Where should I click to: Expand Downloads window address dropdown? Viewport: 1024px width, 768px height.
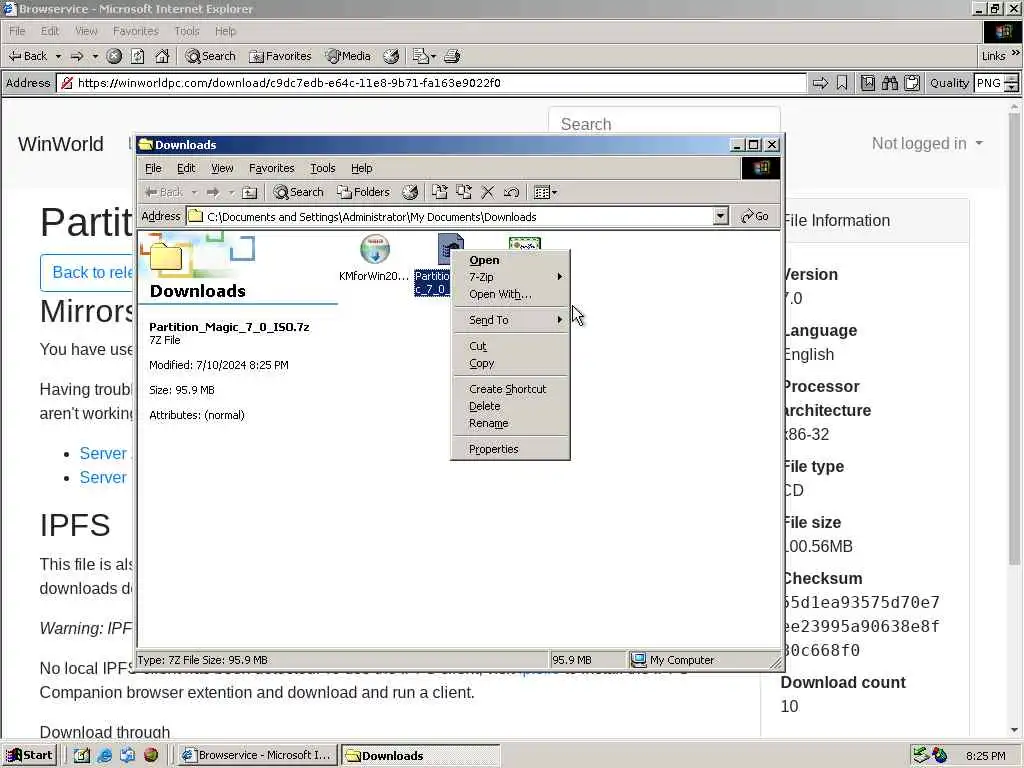(720, 216)
